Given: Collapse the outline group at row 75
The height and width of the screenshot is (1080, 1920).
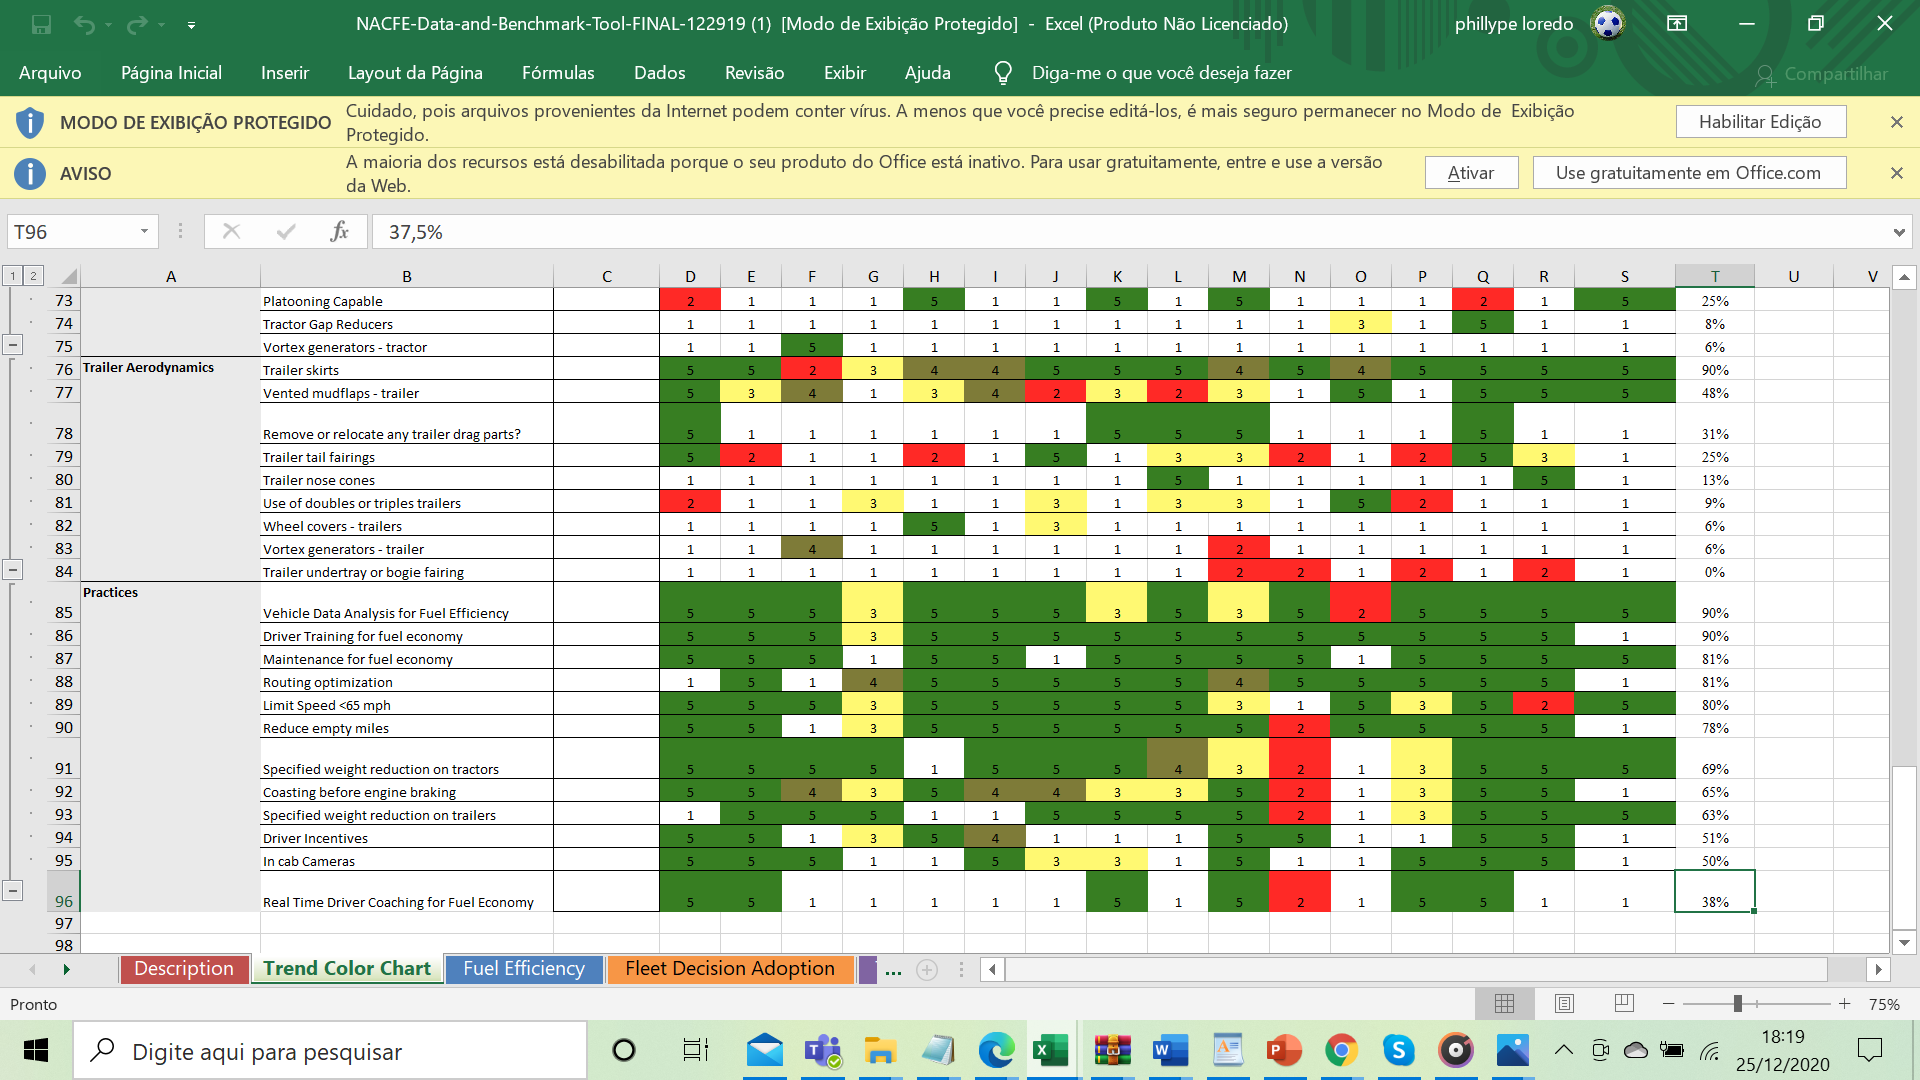Looking at the screenshot, I should pos(12,345).
